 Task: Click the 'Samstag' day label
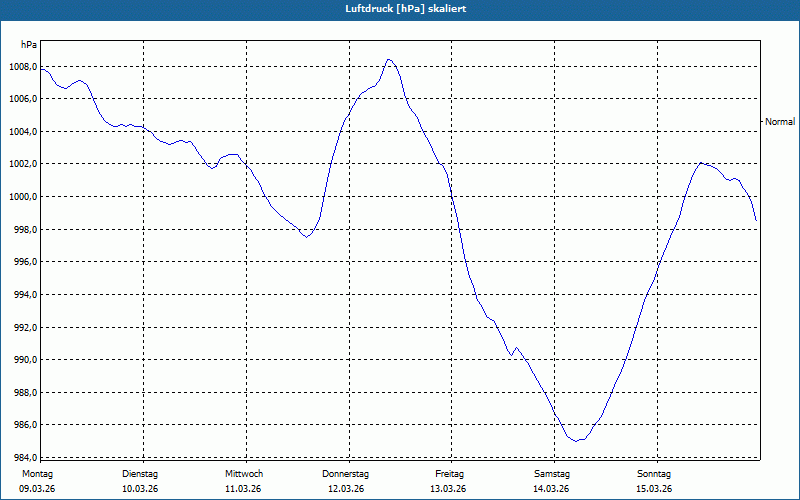pyautogui.click(x=552, y=474)
